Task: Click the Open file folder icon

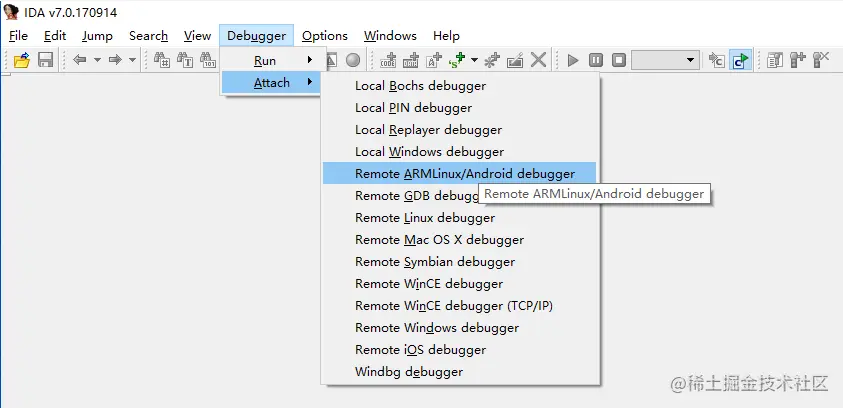Action: click(22, 60)
